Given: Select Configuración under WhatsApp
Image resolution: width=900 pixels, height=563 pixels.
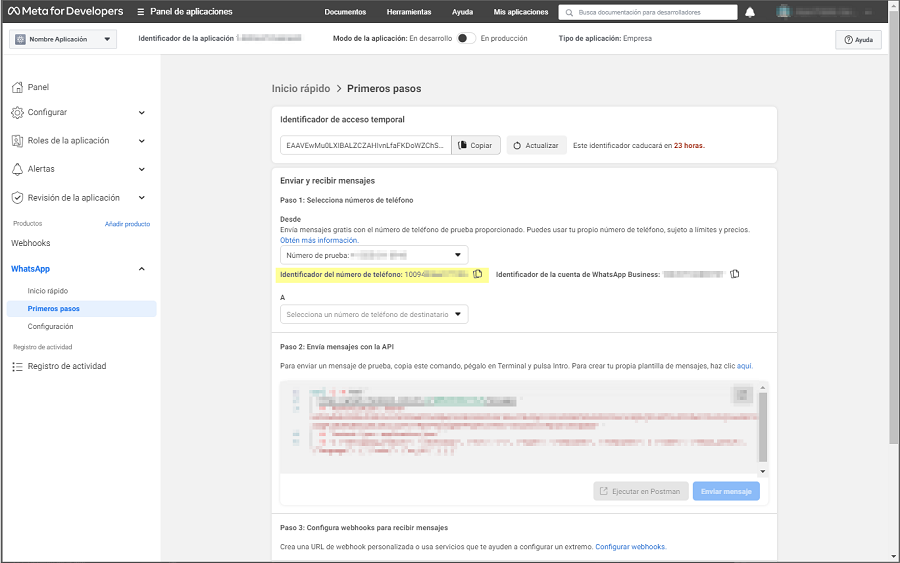Looking at the screenshot, I should 51,327.
